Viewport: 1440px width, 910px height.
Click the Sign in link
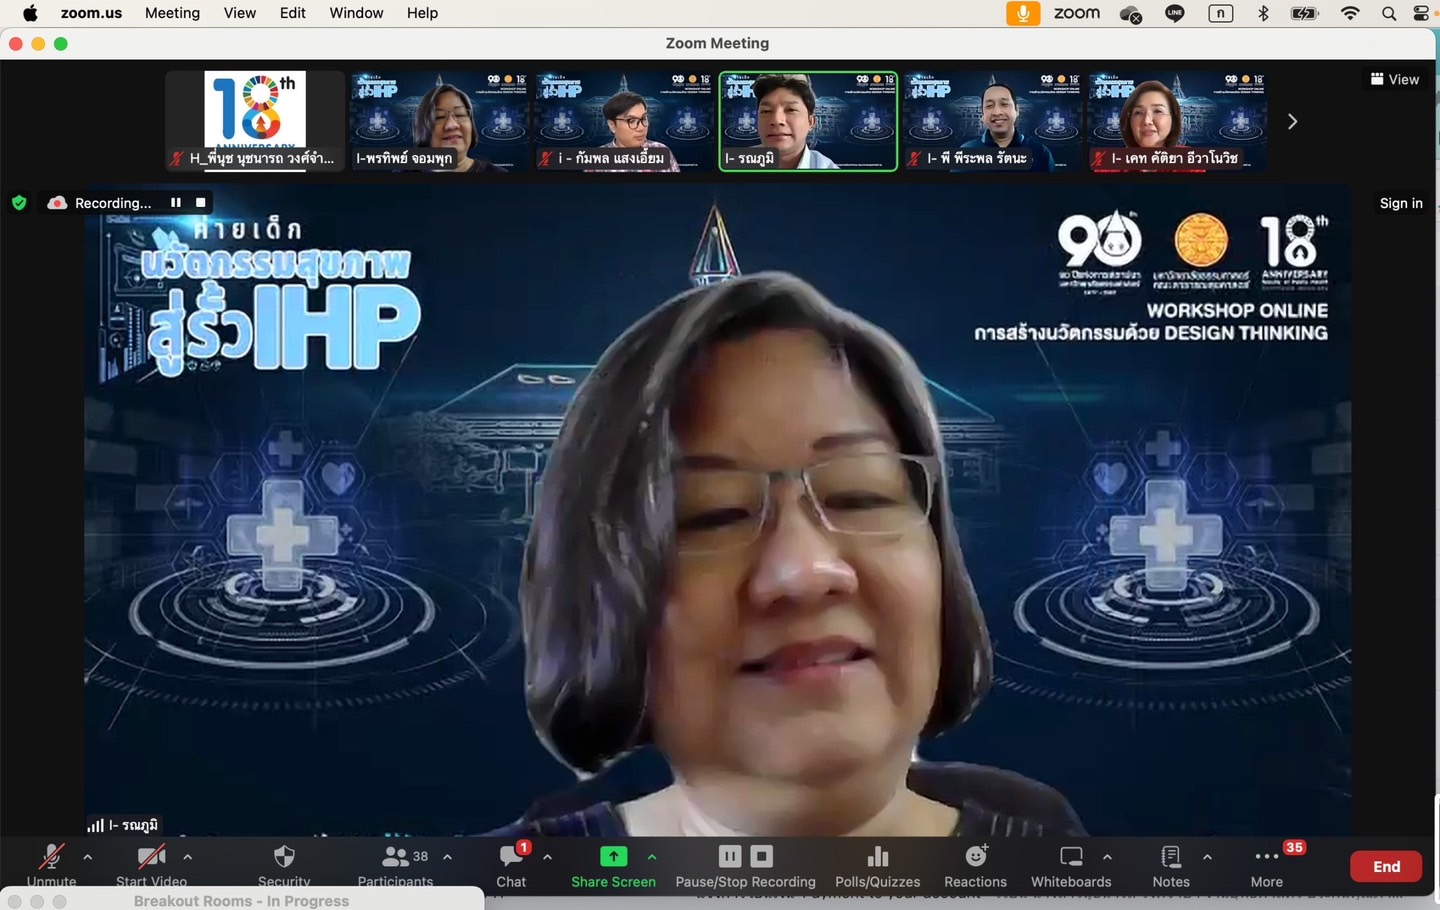1400,203
